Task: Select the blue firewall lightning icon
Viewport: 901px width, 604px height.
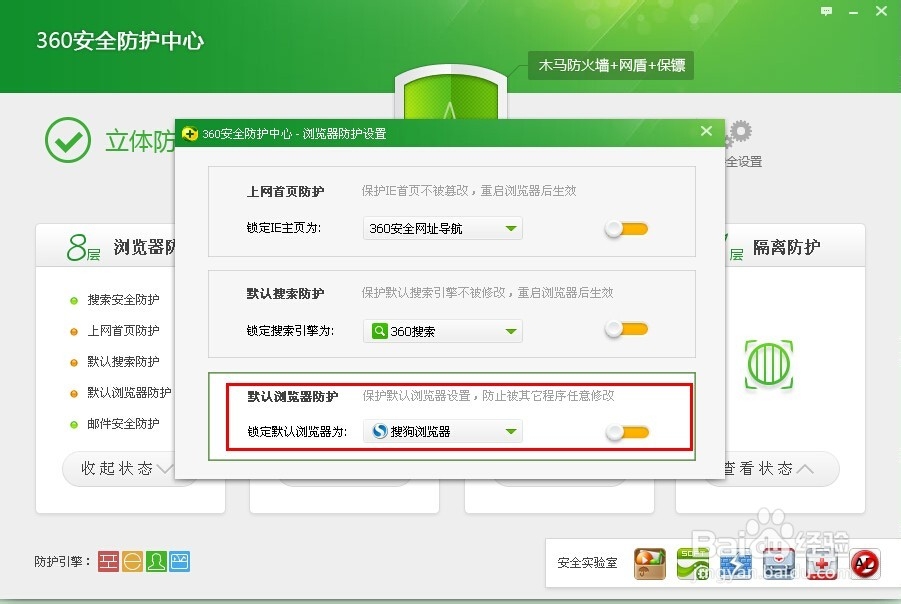Action: (x=737, y=563)
